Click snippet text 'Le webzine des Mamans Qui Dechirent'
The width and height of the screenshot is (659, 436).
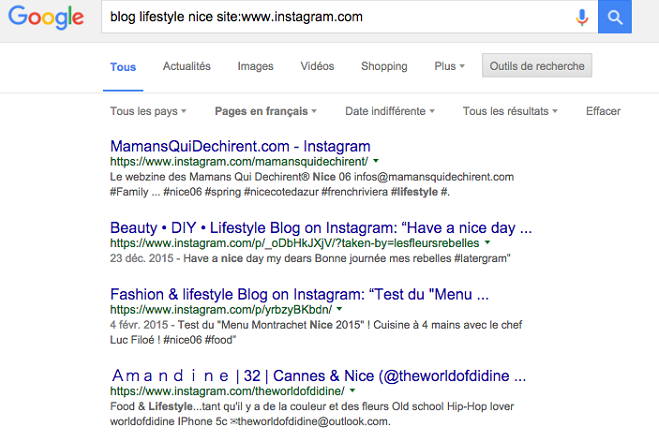click(210, 177)
